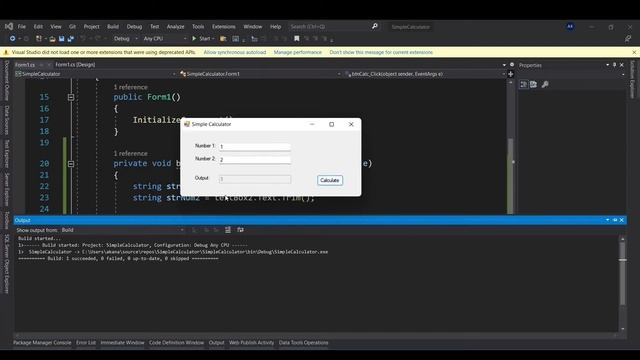Click the search magnifier icon in title bar

[x=375, y=26]
